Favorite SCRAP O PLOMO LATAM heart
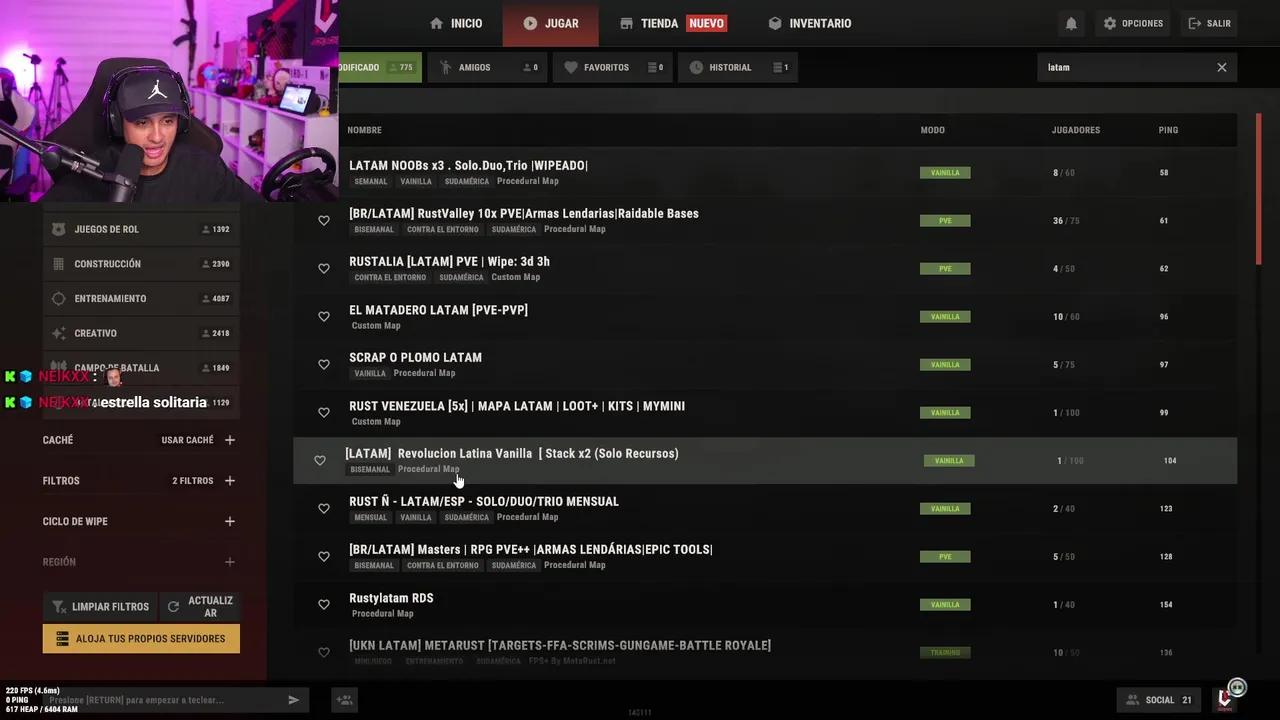 [324, 364]
